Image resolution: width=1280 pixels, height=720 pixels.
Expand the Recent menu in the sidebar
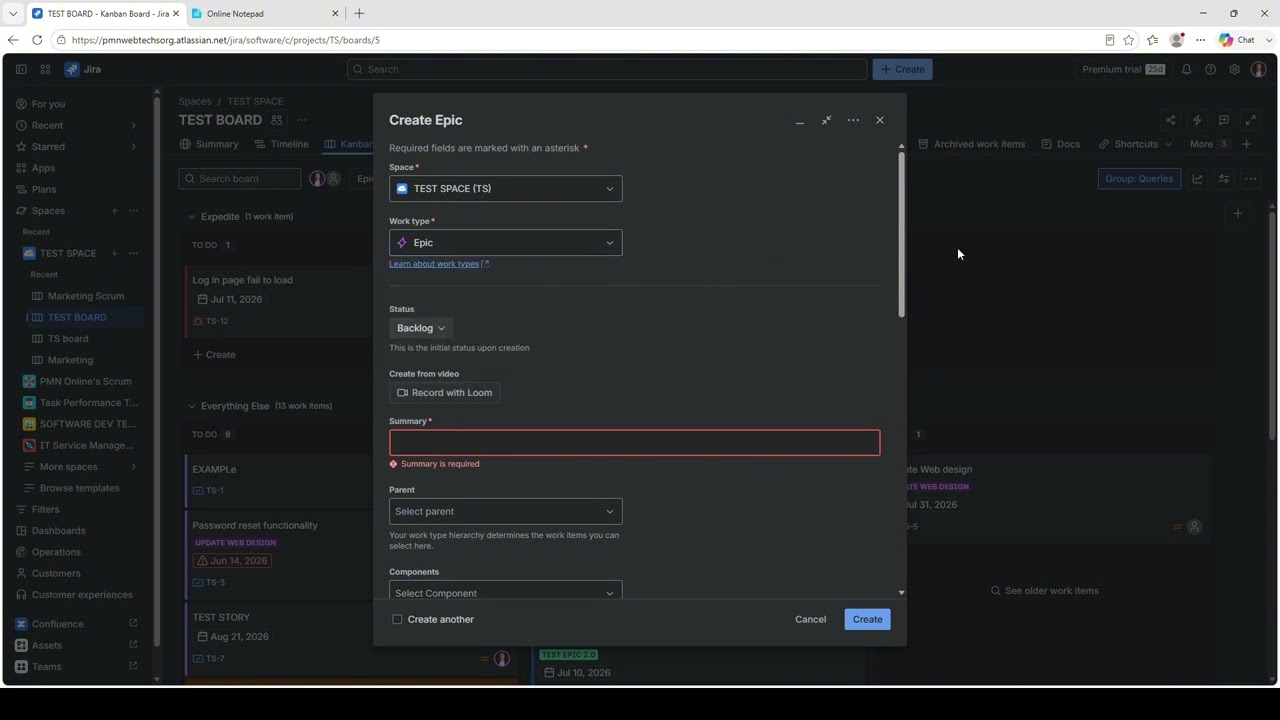(133, 125)
